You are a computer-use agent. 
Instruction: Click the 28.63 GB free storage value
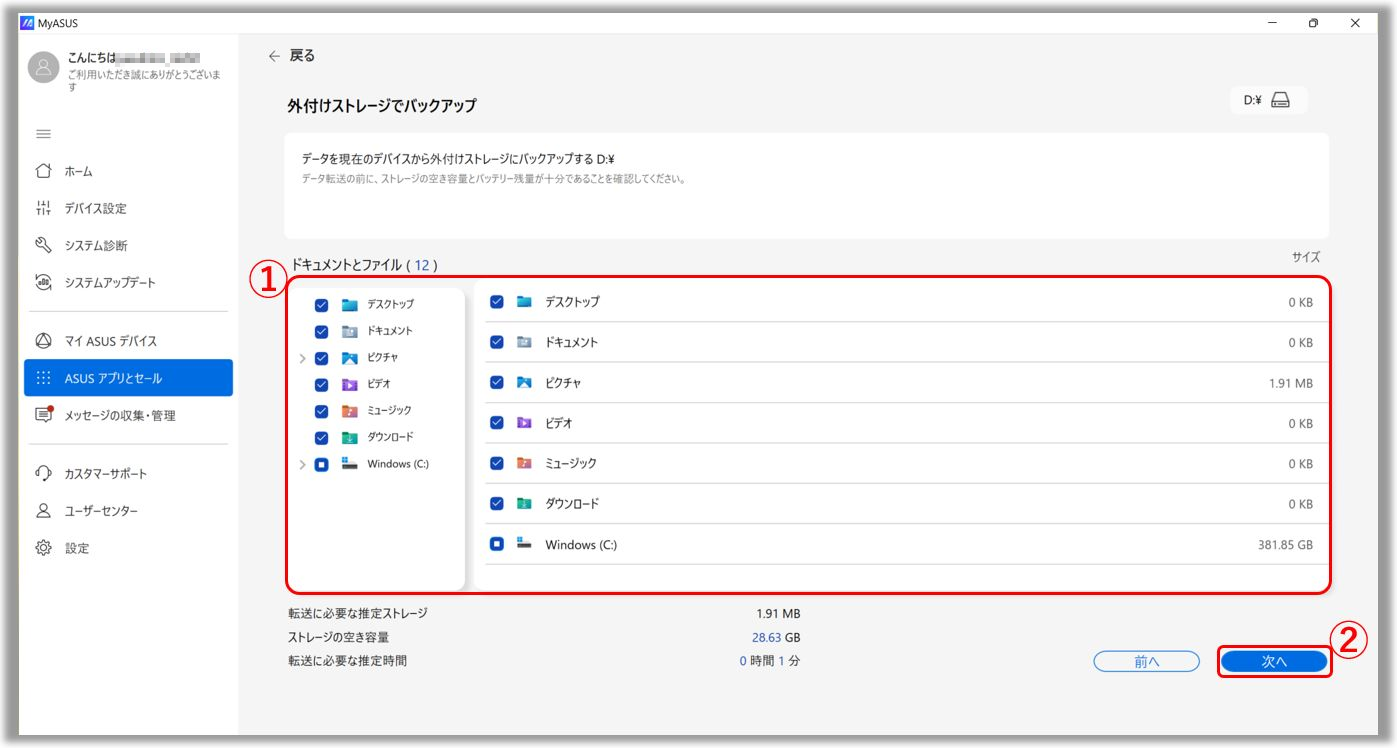[x=777, y=637]
